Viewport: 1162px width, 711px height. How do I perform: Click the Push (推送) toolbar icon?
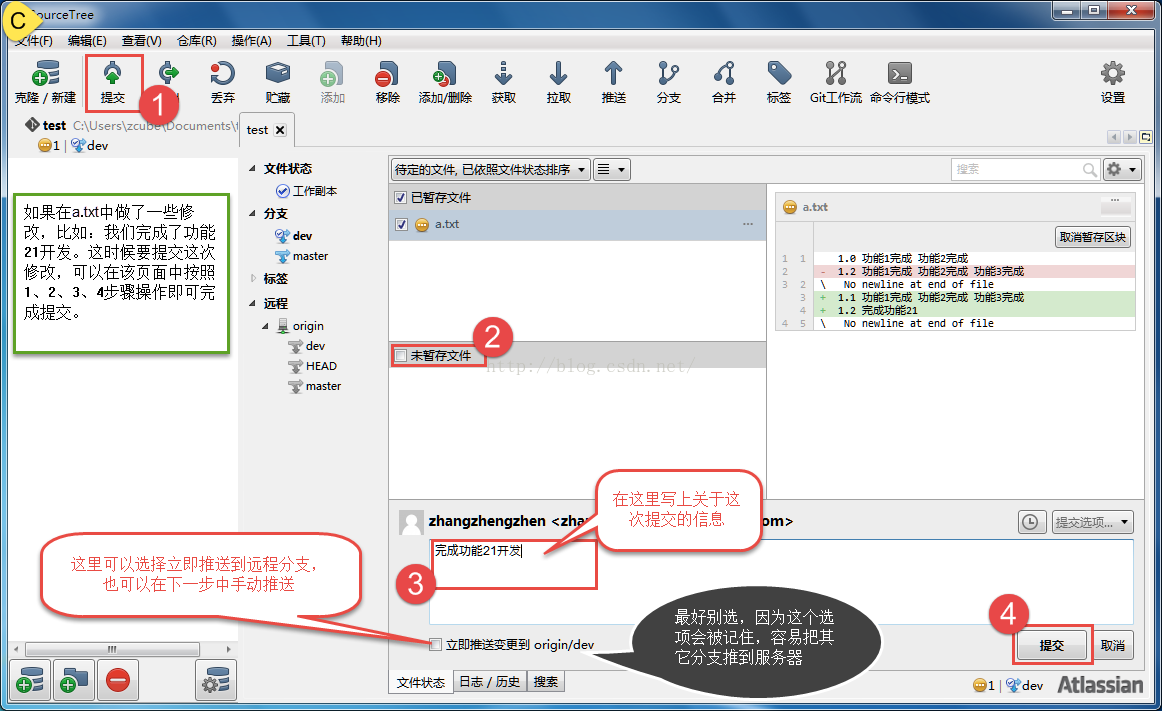tap(613, 82)
